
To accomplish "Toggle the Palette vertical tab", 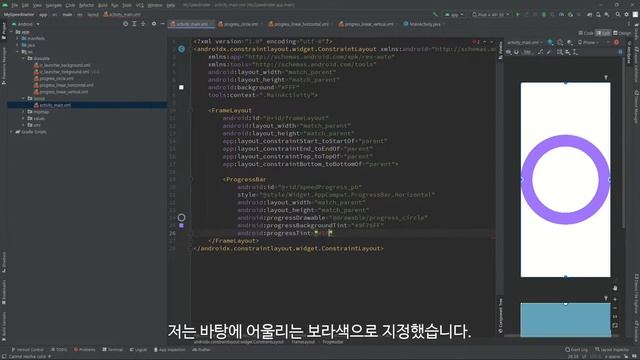I will [x=500, y=51].
